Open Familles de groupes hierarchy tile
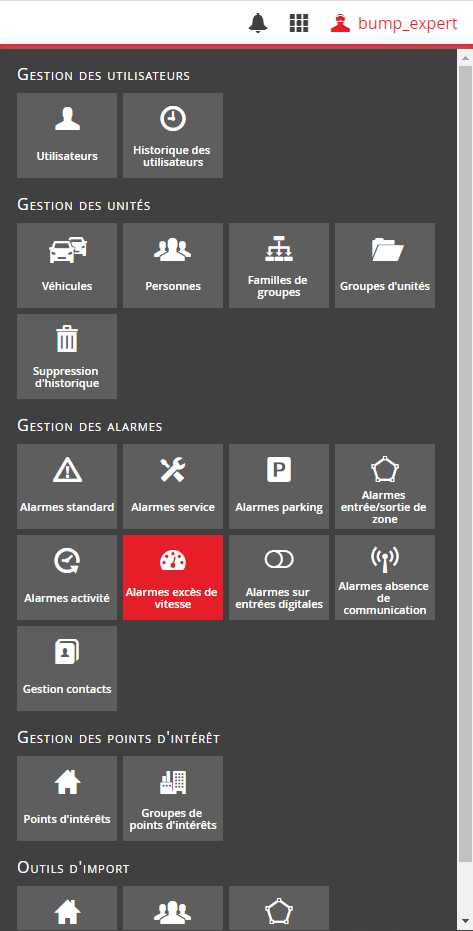The image size is (473, 931). (279, 265)
